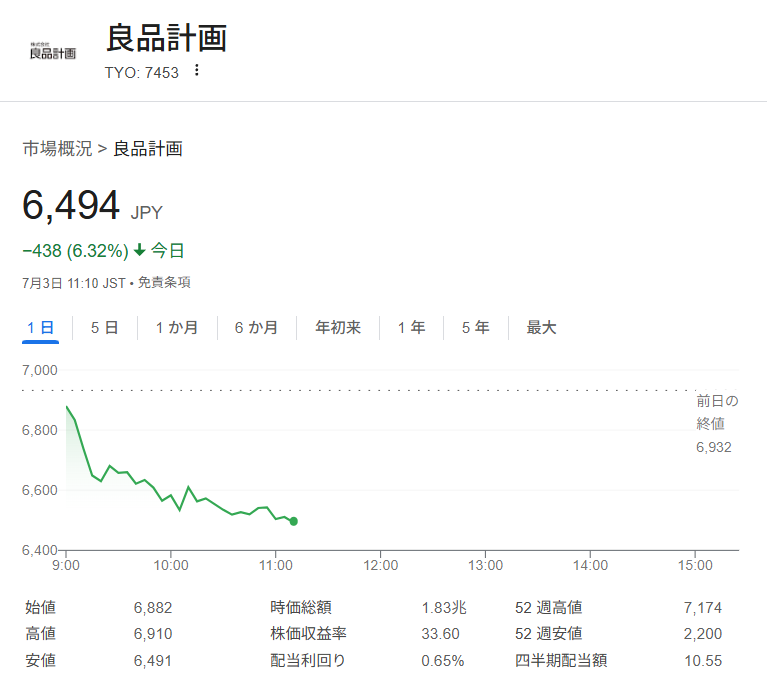The image size is (767, 682).
Task: Open the 市場概況 breadcrumb link
Action: tap(57, 149)
